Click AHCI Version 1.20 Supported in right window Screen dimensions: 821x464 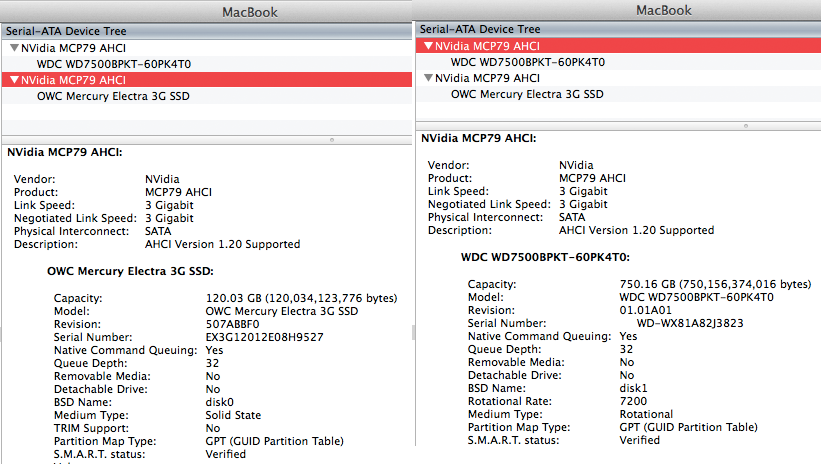pos(636,230)
